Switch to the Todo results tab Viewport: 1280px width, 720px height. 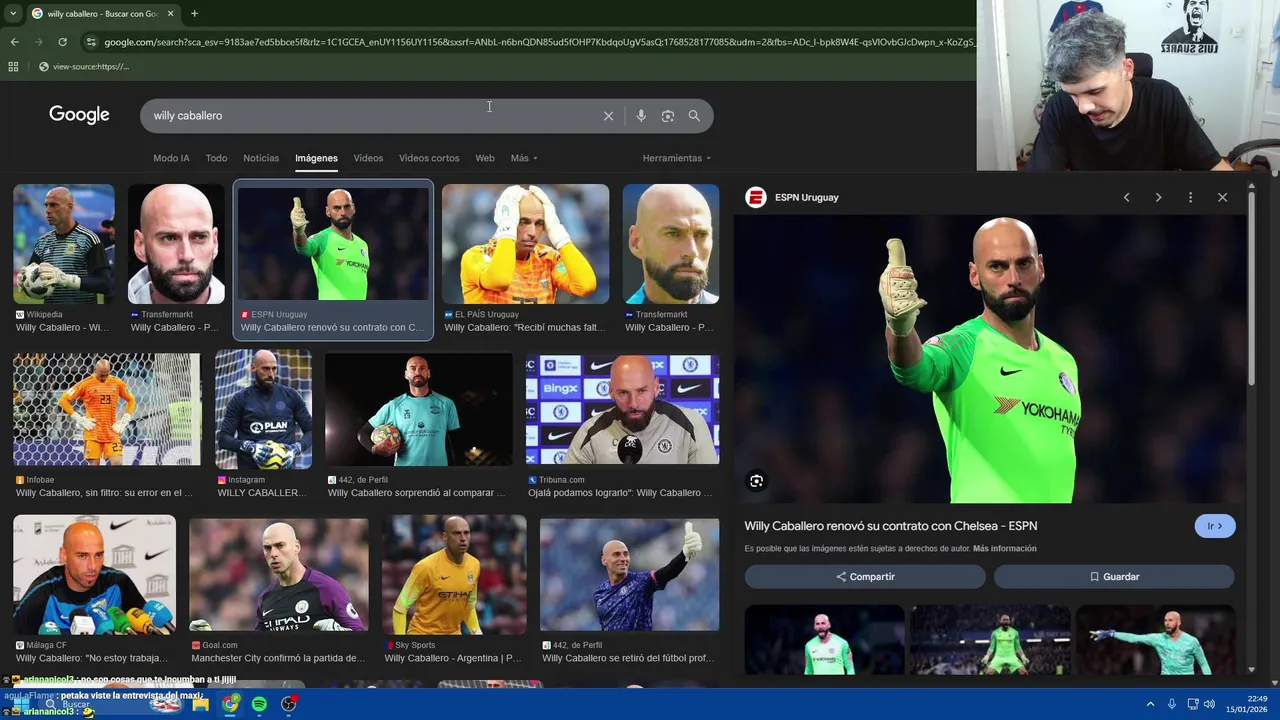click(216, 158)
